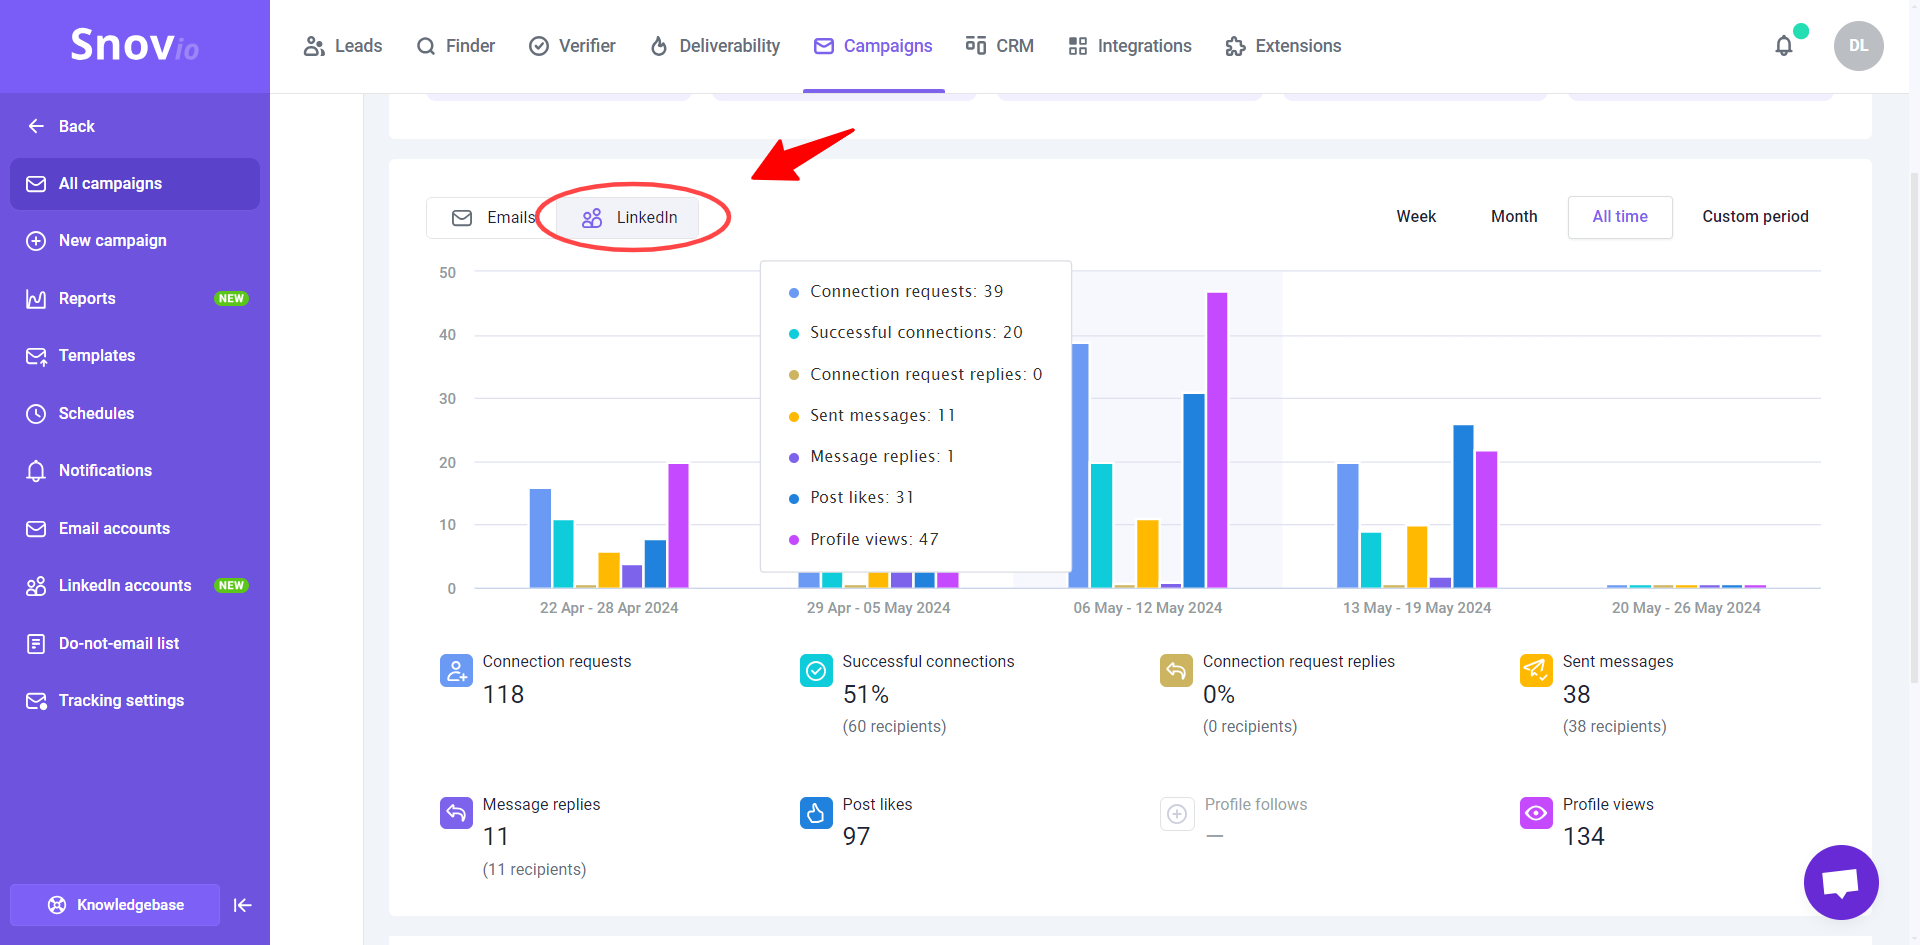This screenshot has height=945, width=1920.
Task: Click the Connection requests stat icon
Action: click(x=456, y=670)
